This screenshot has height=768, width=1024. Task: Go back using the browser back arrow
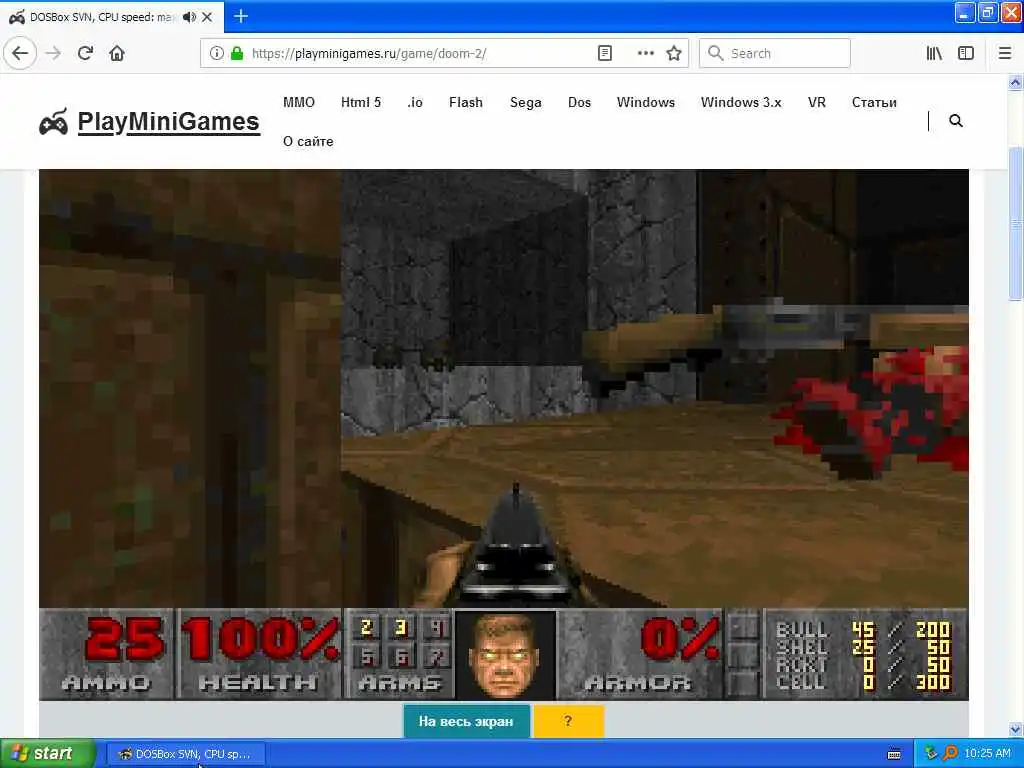coord(20,53)
